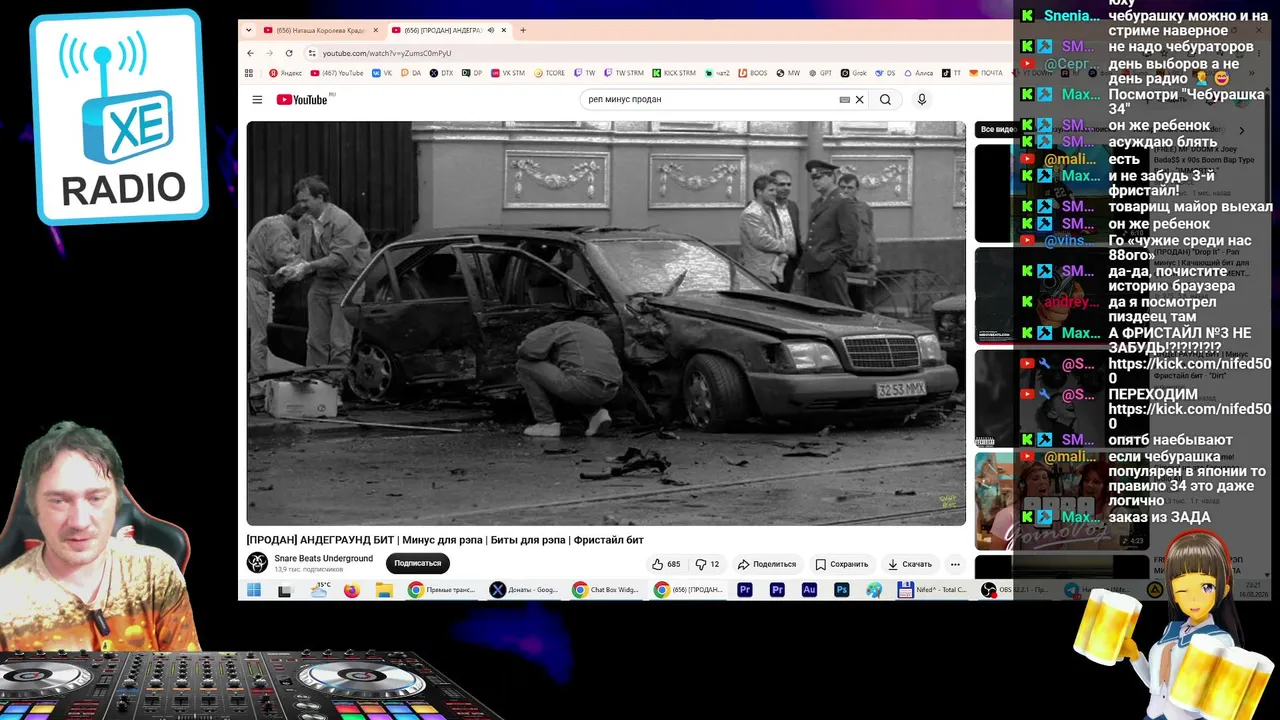Open the KICK STRM bookmark
1280x720 pixels.
(674, 73)
